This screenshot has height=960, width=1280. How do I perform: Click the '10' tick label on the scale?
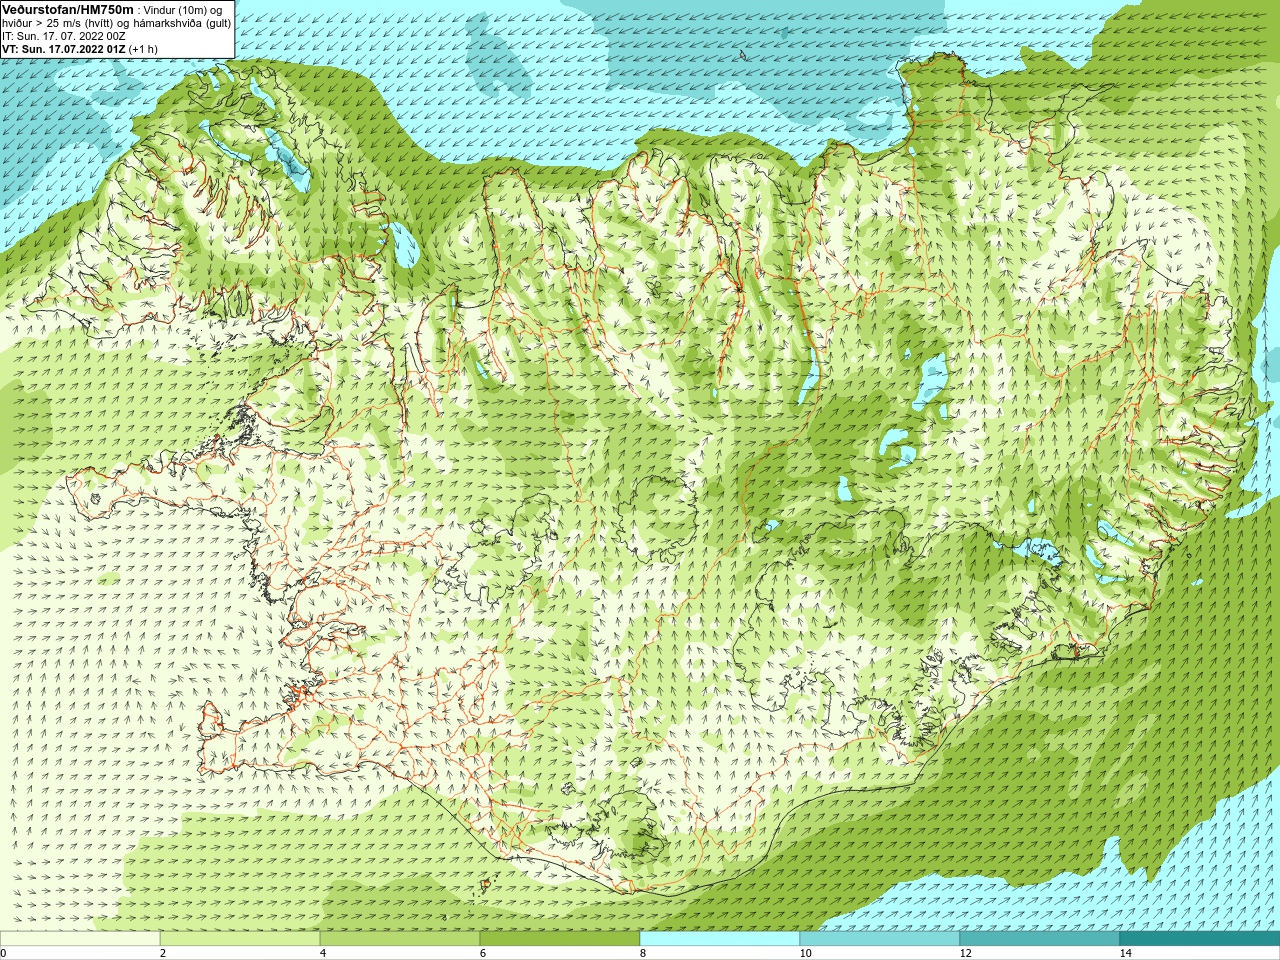[x=805, y=953]
